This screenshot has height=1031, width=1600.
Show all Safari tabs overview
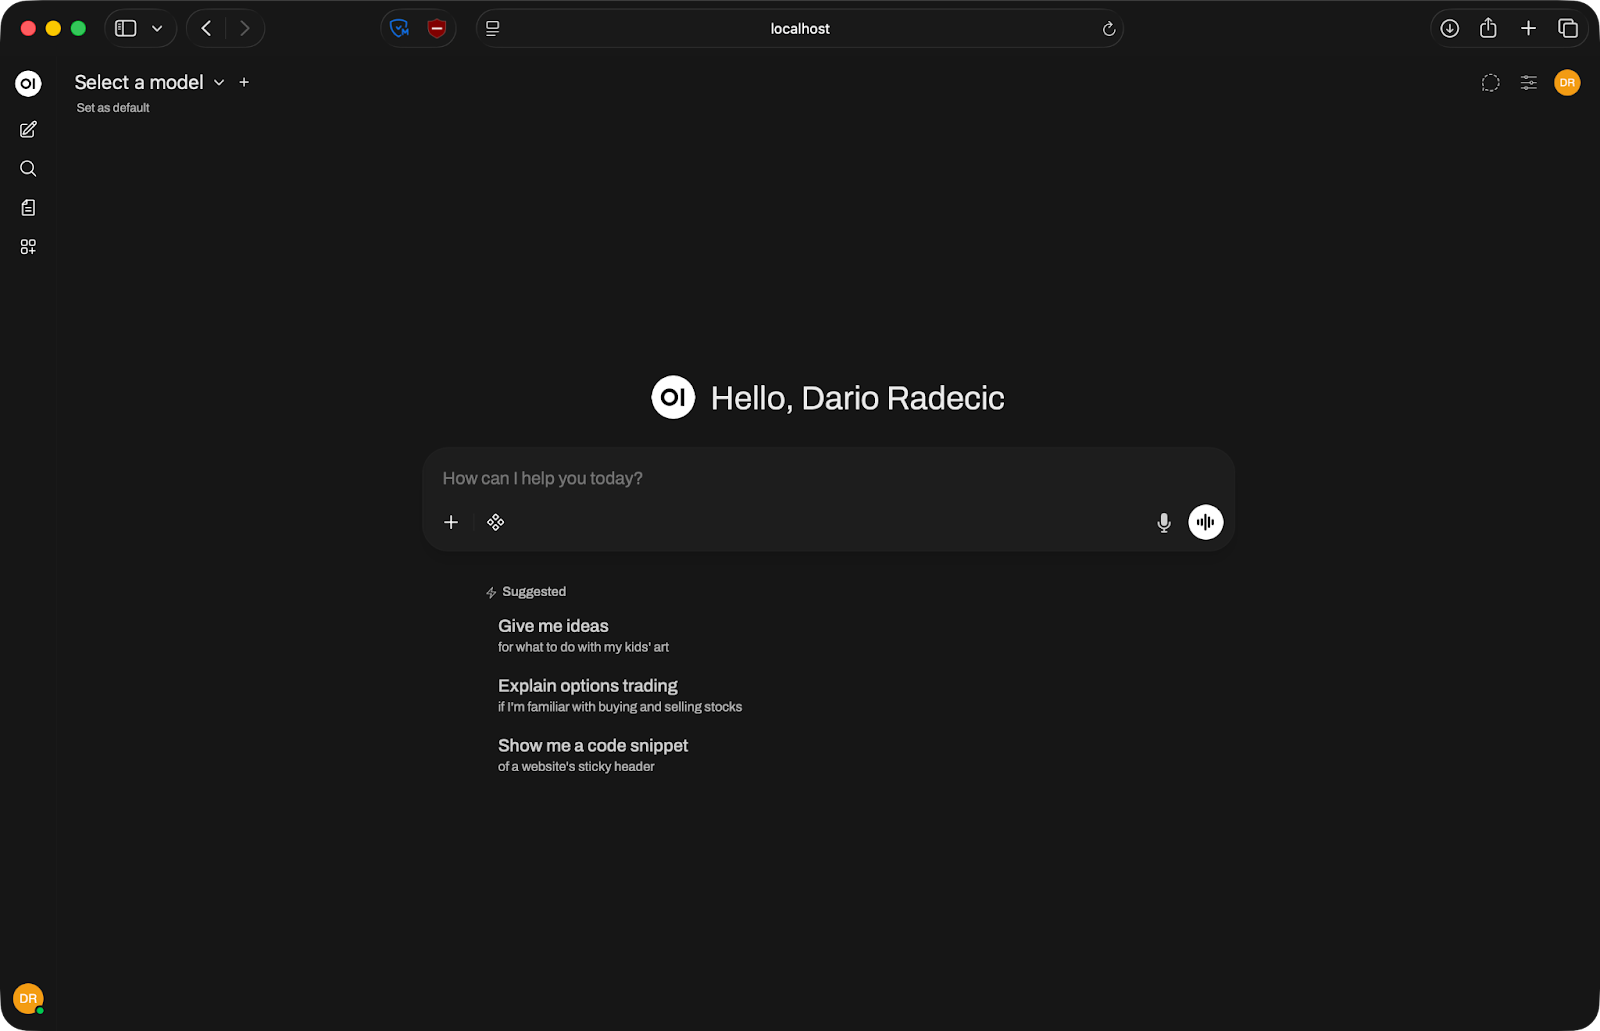tap(1568, 28)
